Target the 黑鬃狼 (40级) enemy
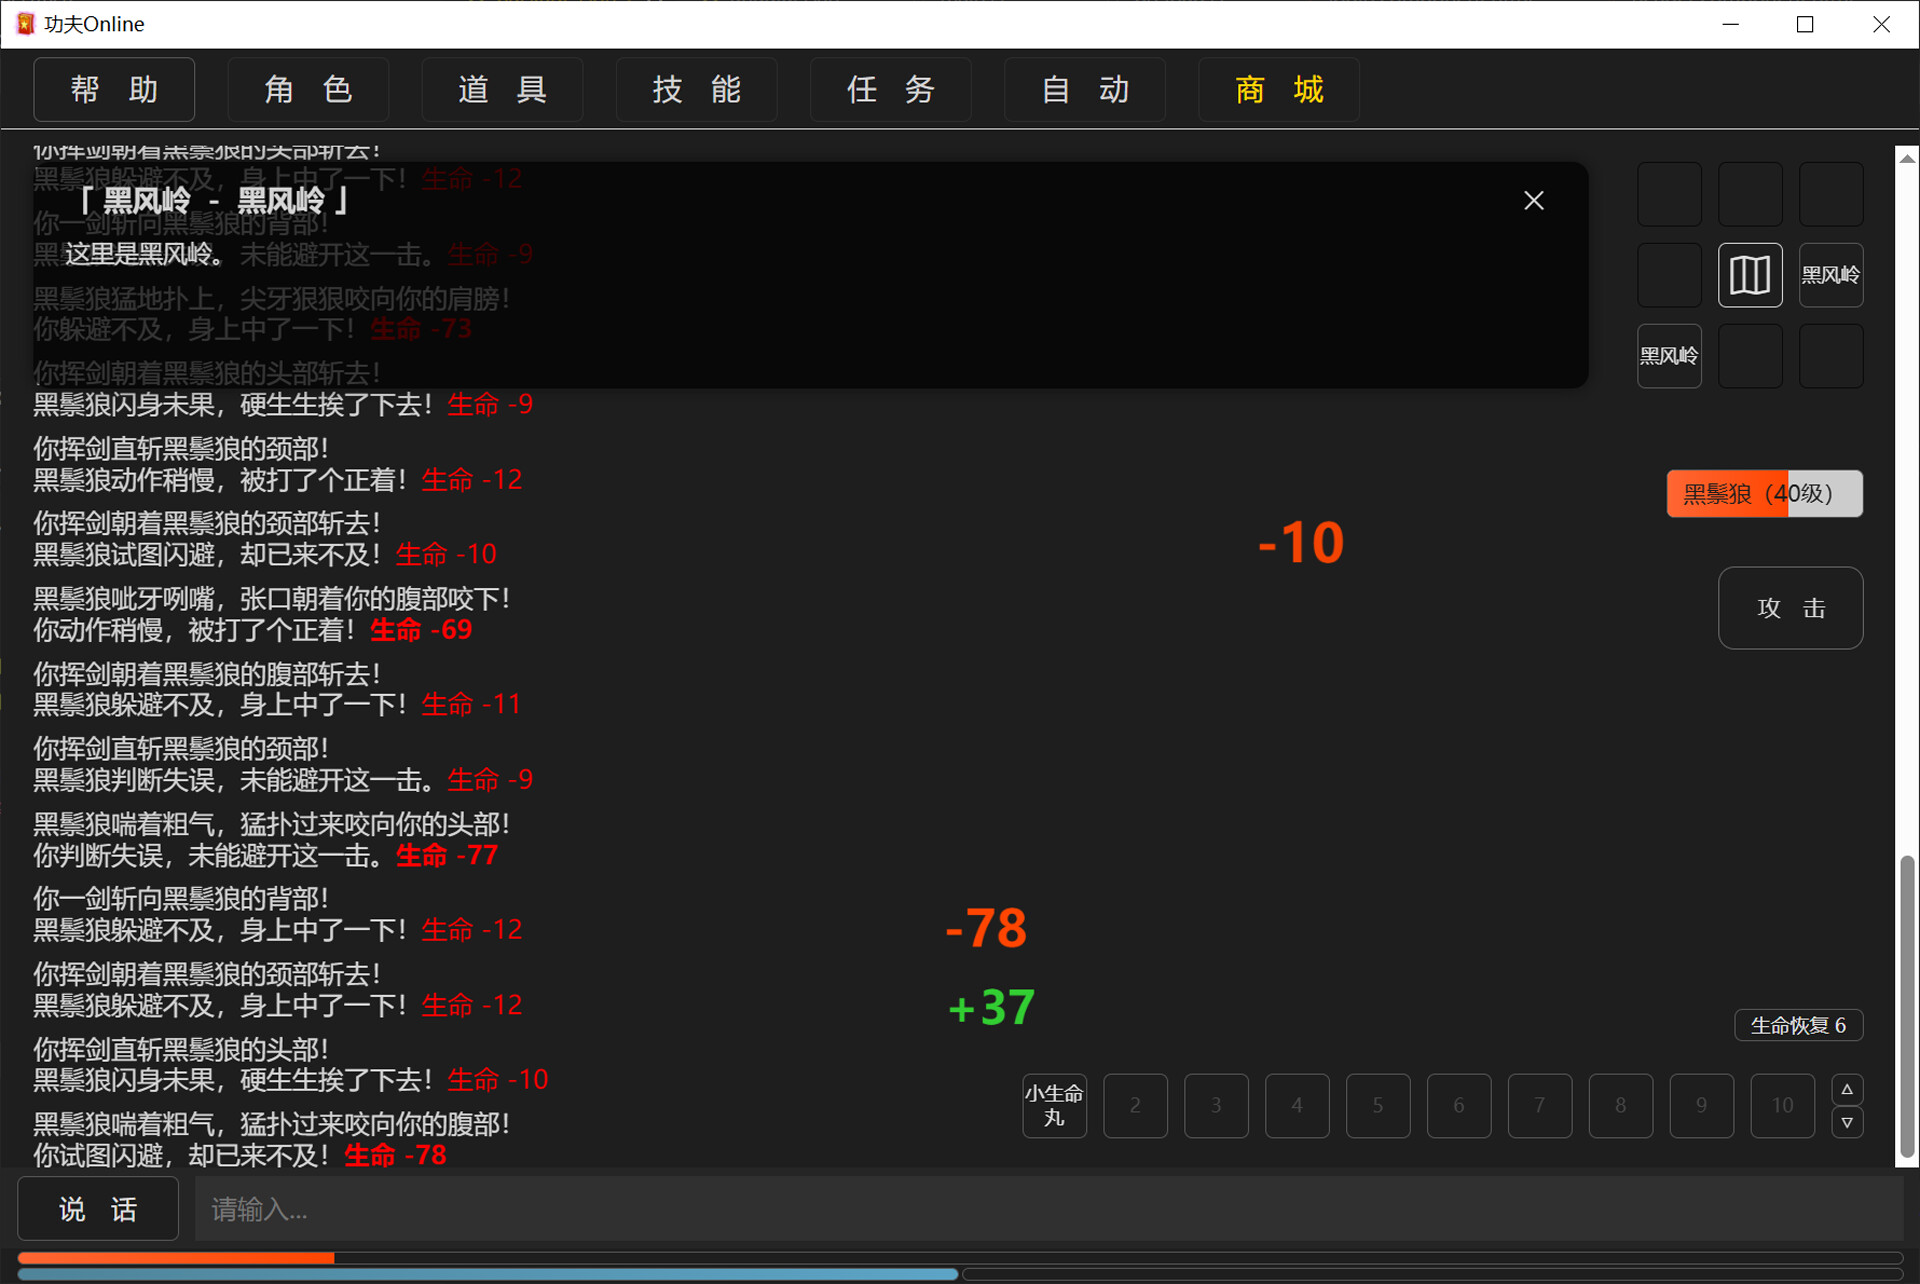The image size is (1920, 1284). point(1764,493)
